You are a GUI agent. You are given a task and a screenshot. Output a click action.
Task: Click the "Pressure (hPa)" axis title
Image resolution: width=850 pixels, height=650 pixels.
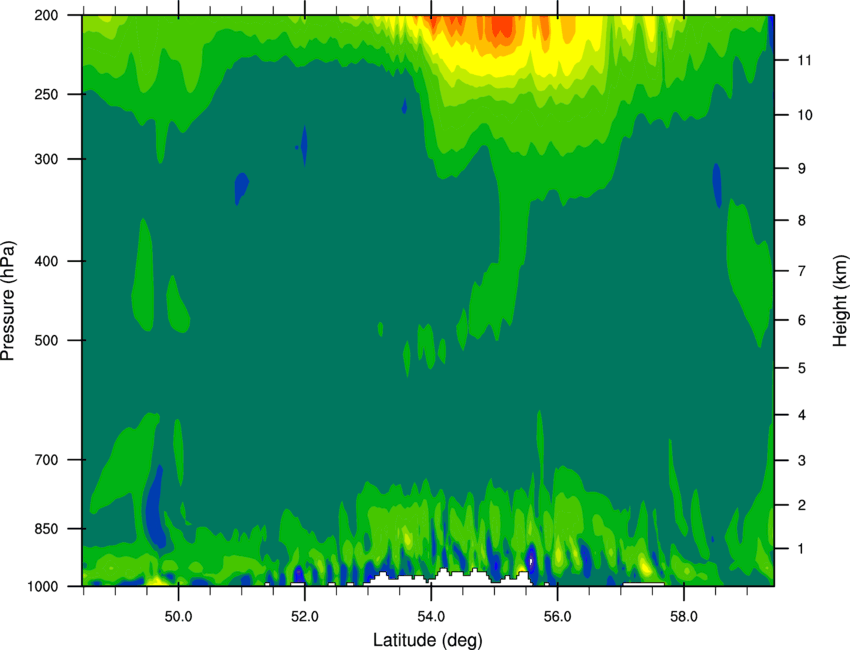pyautogui.click(x=9, y=301)
